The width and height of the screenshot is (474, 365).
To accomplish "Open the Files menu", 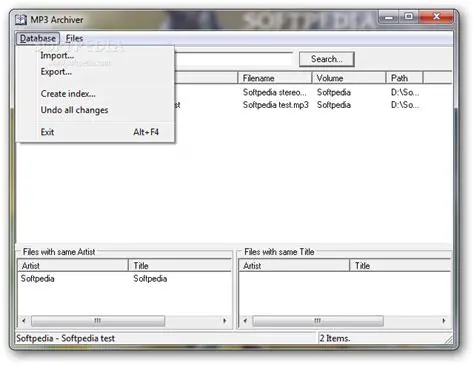I will (74, 38).
